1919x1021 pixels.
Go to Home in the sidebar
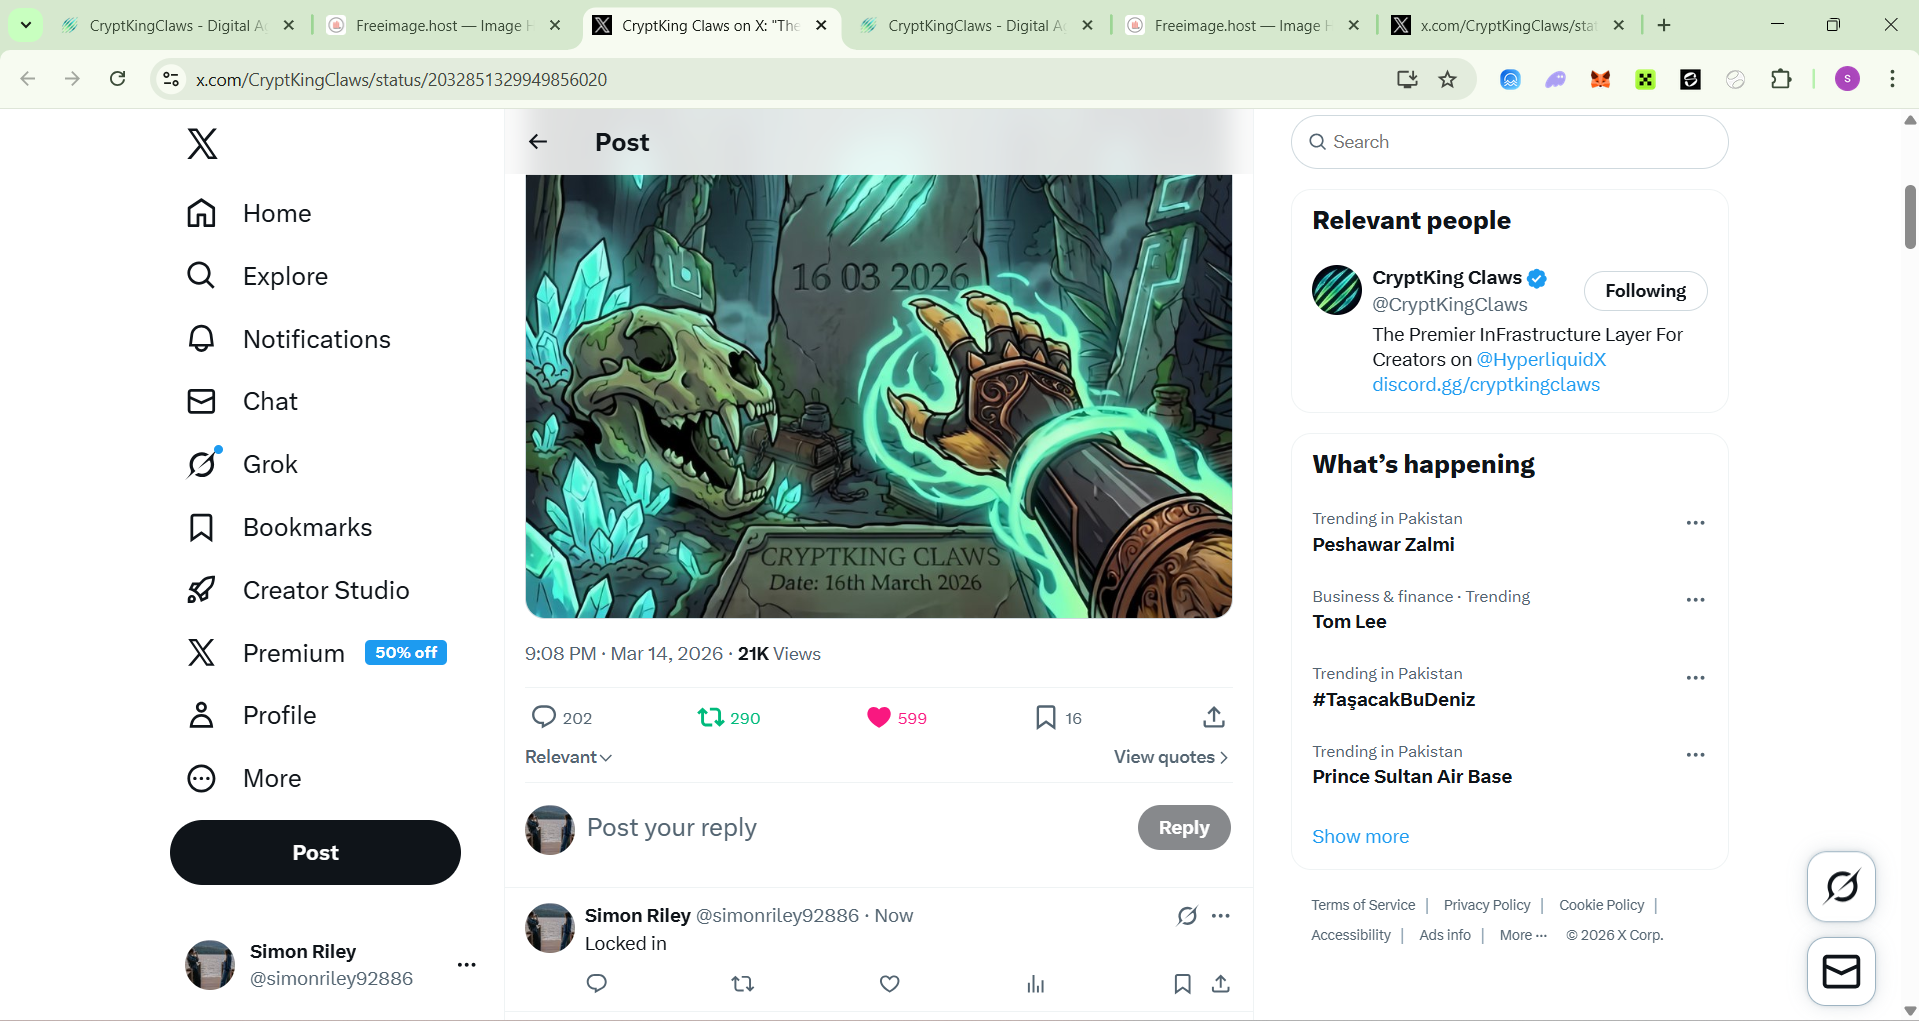click(249, 213)
